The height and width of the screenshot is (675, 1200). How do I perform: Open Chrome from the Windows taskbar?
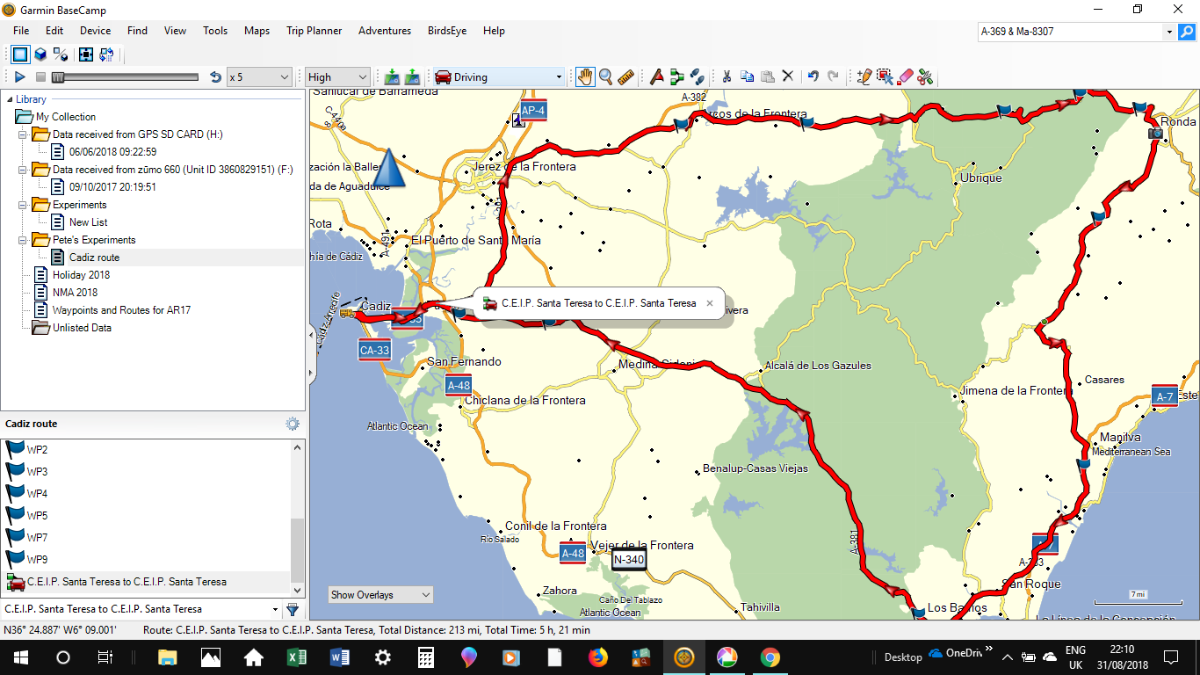(x=770, y=658)
